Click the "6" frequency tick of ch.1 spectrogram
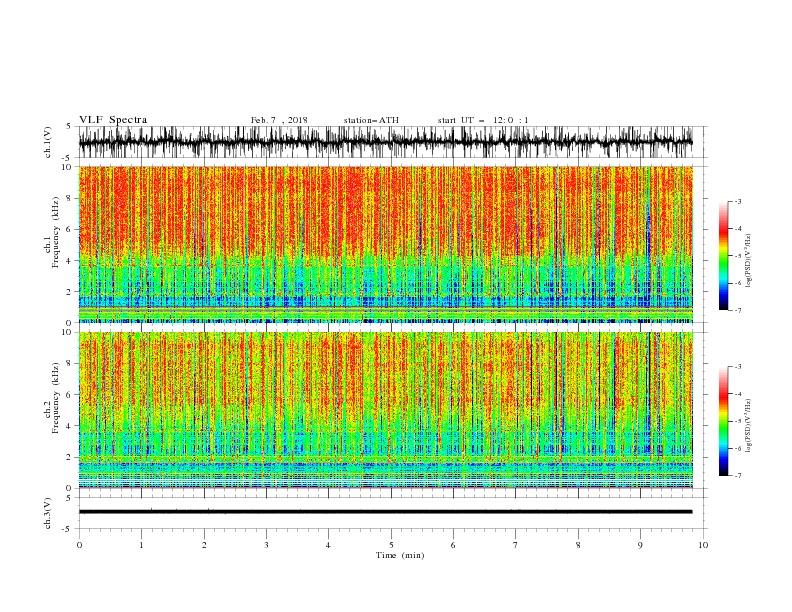 tap(69, 229)
